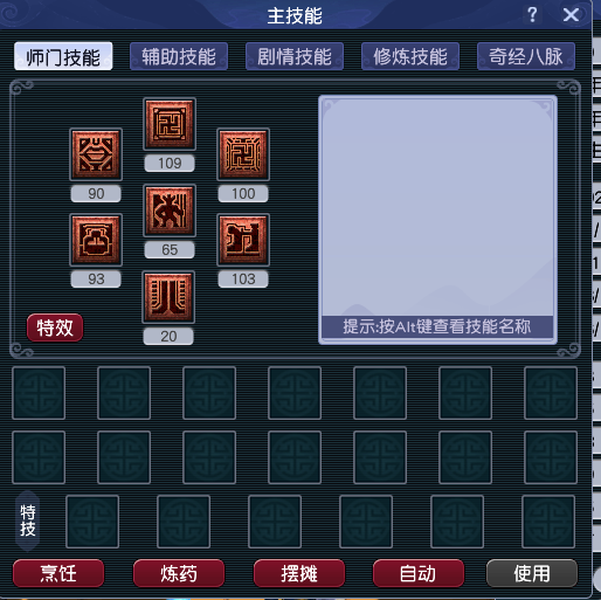The image size is (601, 600).
Task: Select the skill icon with level 93
Action: tap(96, 240)
